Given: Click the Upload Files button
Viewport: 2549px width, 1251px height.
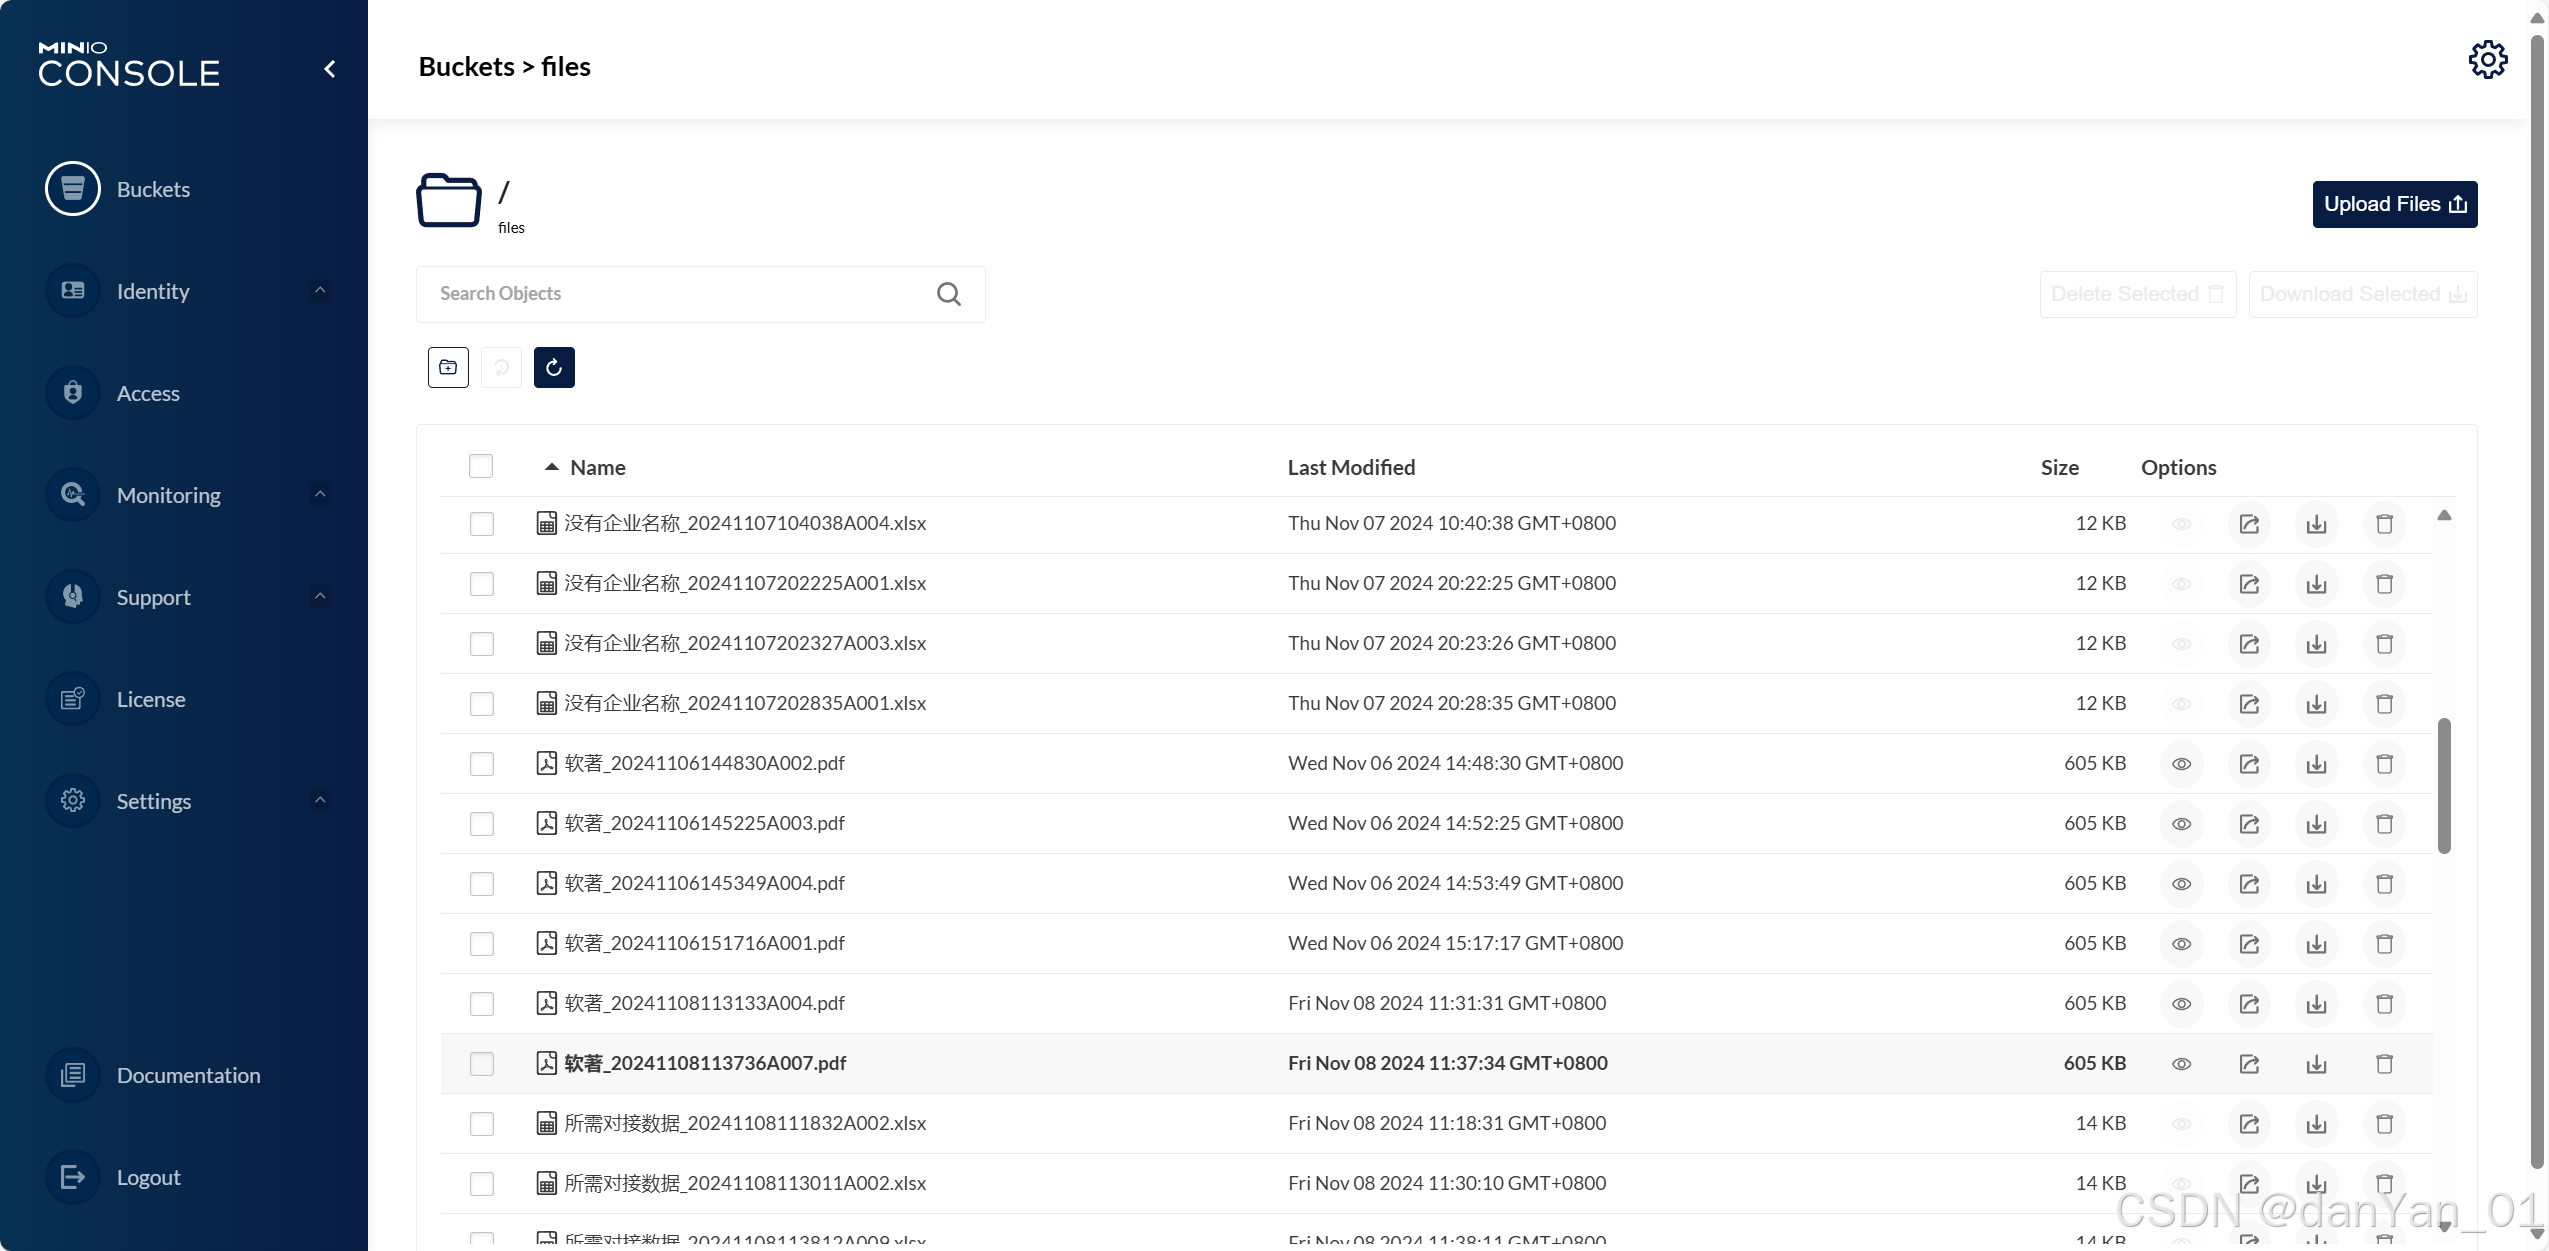Looking at the screenshot, I should [x=2394, y=204].
